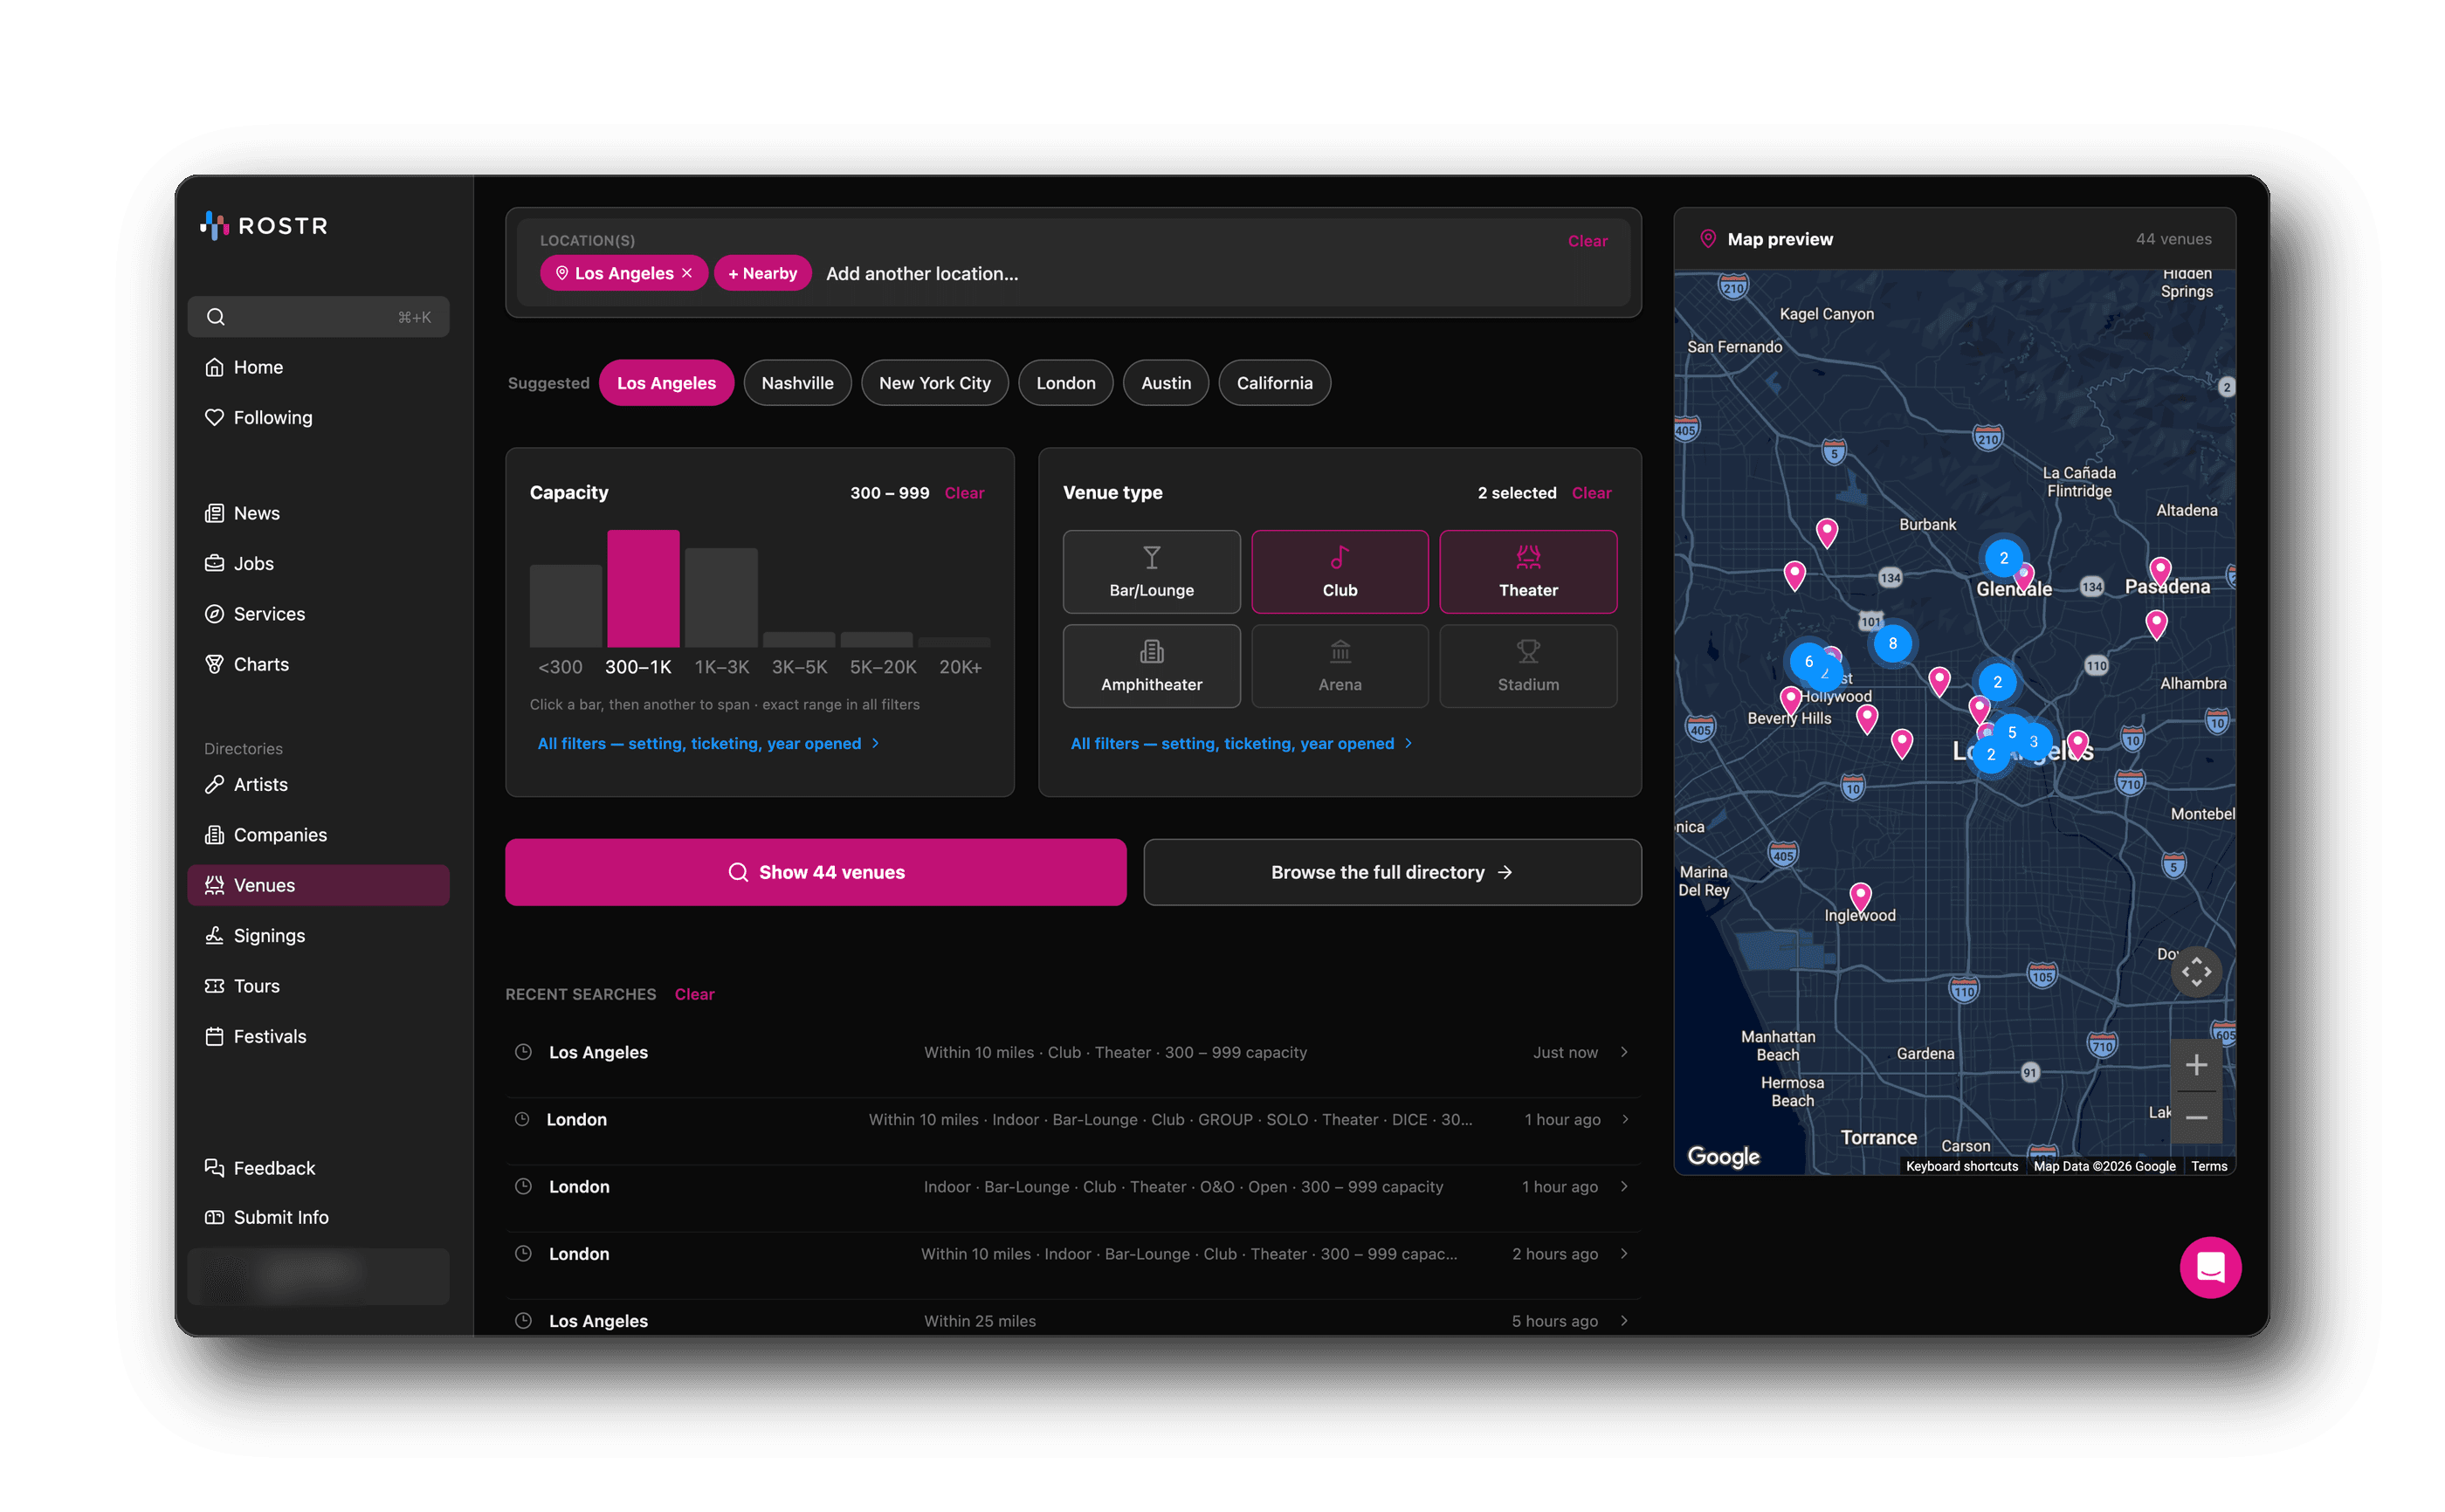Open Los Angeles Within 25 miles search
This screenshot has height=1512, width=2445.
click(1072, 1320)
